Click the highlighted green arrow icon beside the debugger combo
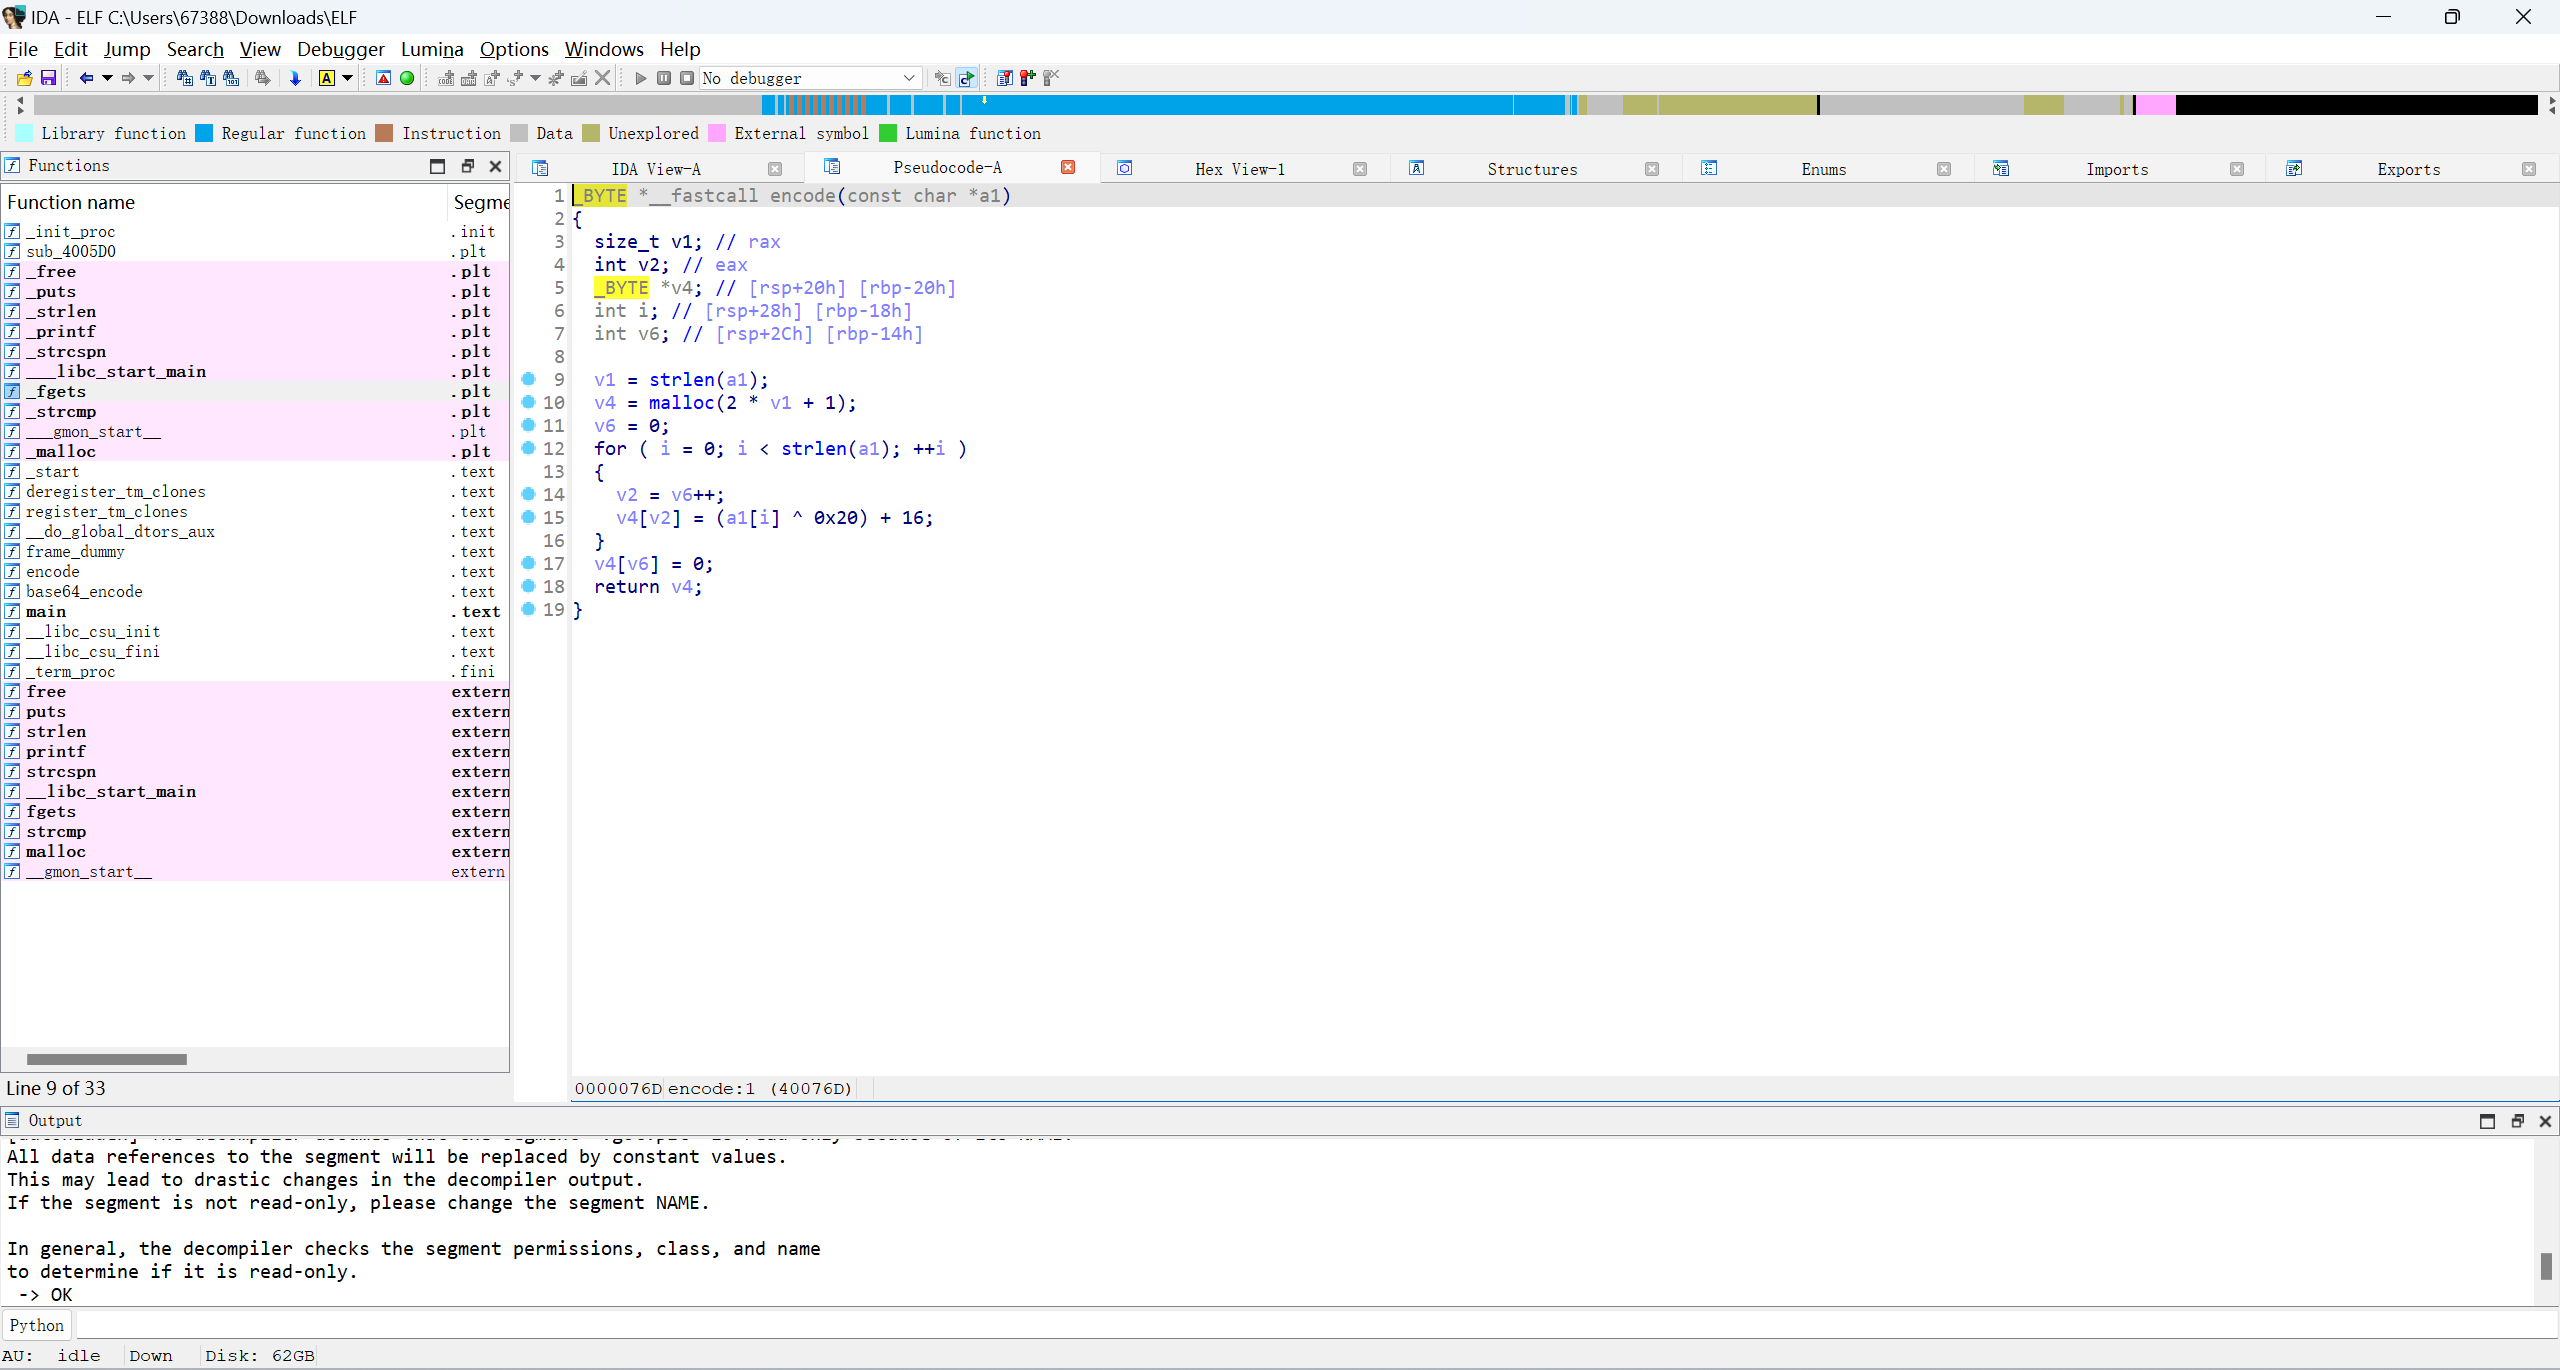Screen dimensions: 2560x1370 [x=966, y=78]
